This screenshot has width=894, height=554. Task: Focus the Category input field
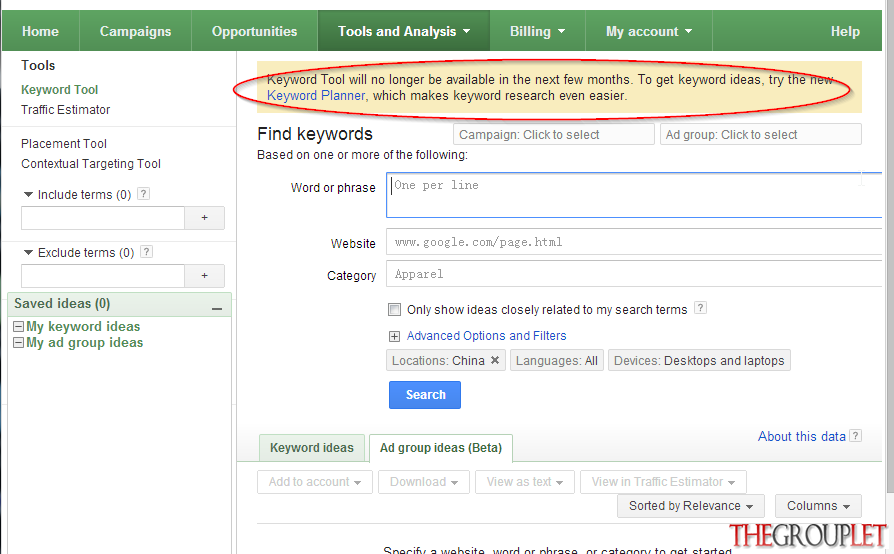point(634,274)
